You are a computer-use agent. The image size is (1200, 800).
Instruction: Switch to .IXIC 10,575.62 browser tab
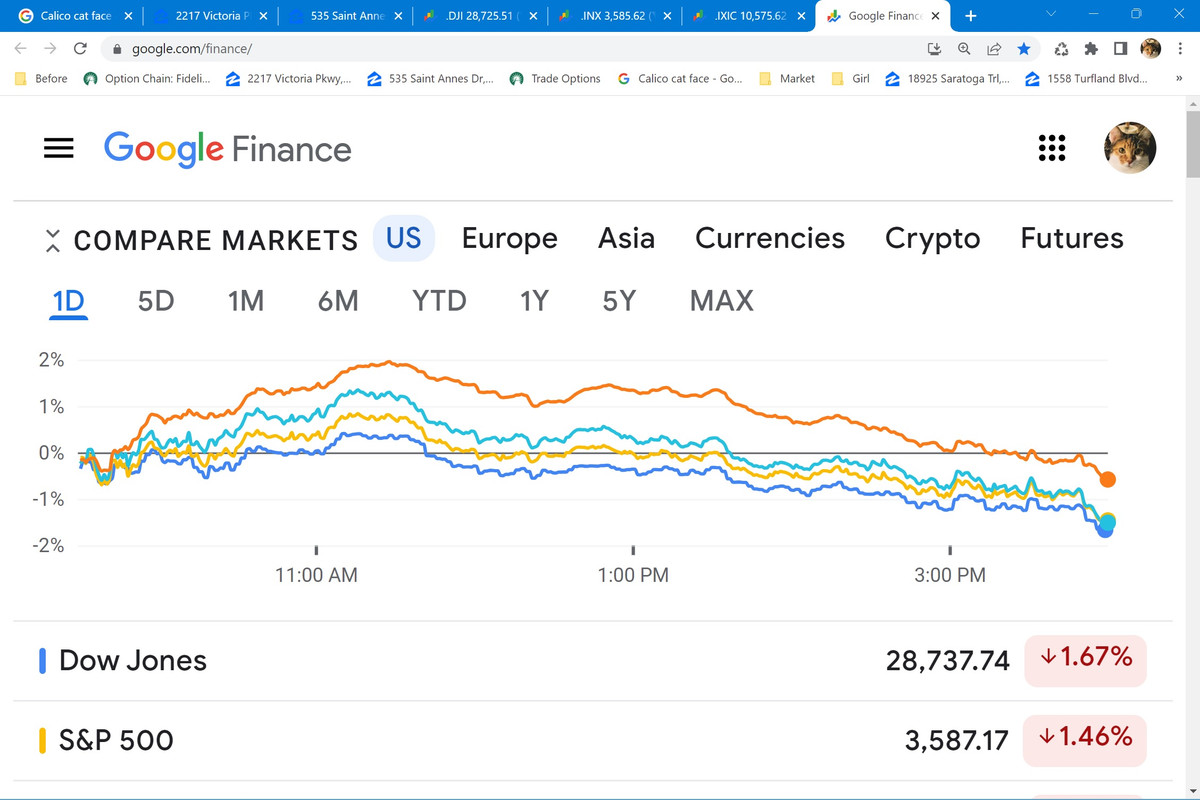749,16
